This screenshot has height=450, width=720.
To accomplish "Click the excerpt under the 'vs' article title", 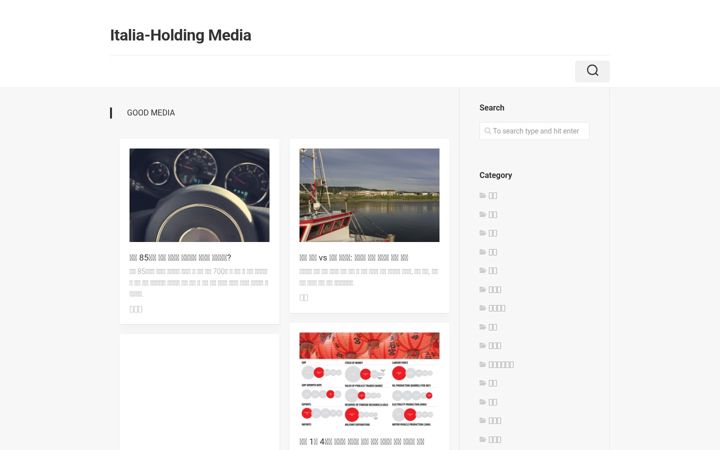I will click(369, 277).
